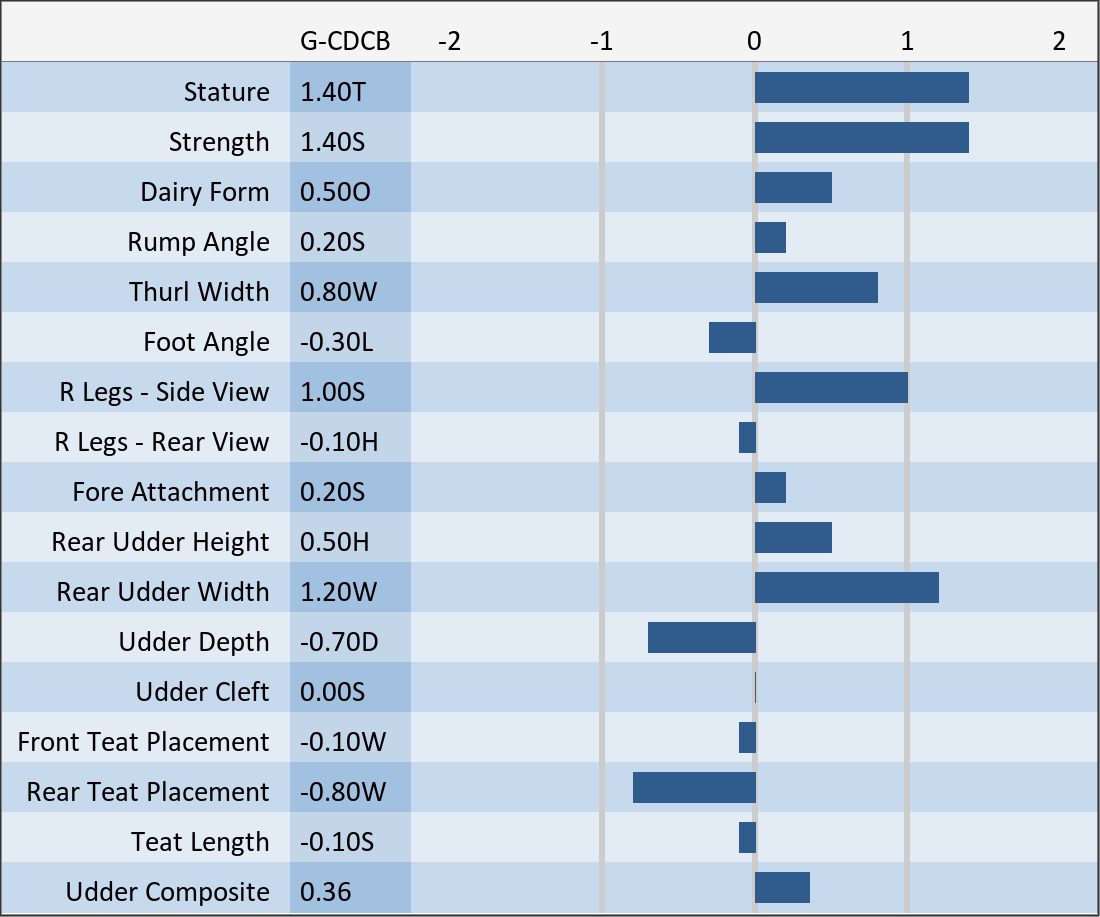Click the Rear Udder Width bar
This screenshot has height=917, width=1100.
pos(846,588)
